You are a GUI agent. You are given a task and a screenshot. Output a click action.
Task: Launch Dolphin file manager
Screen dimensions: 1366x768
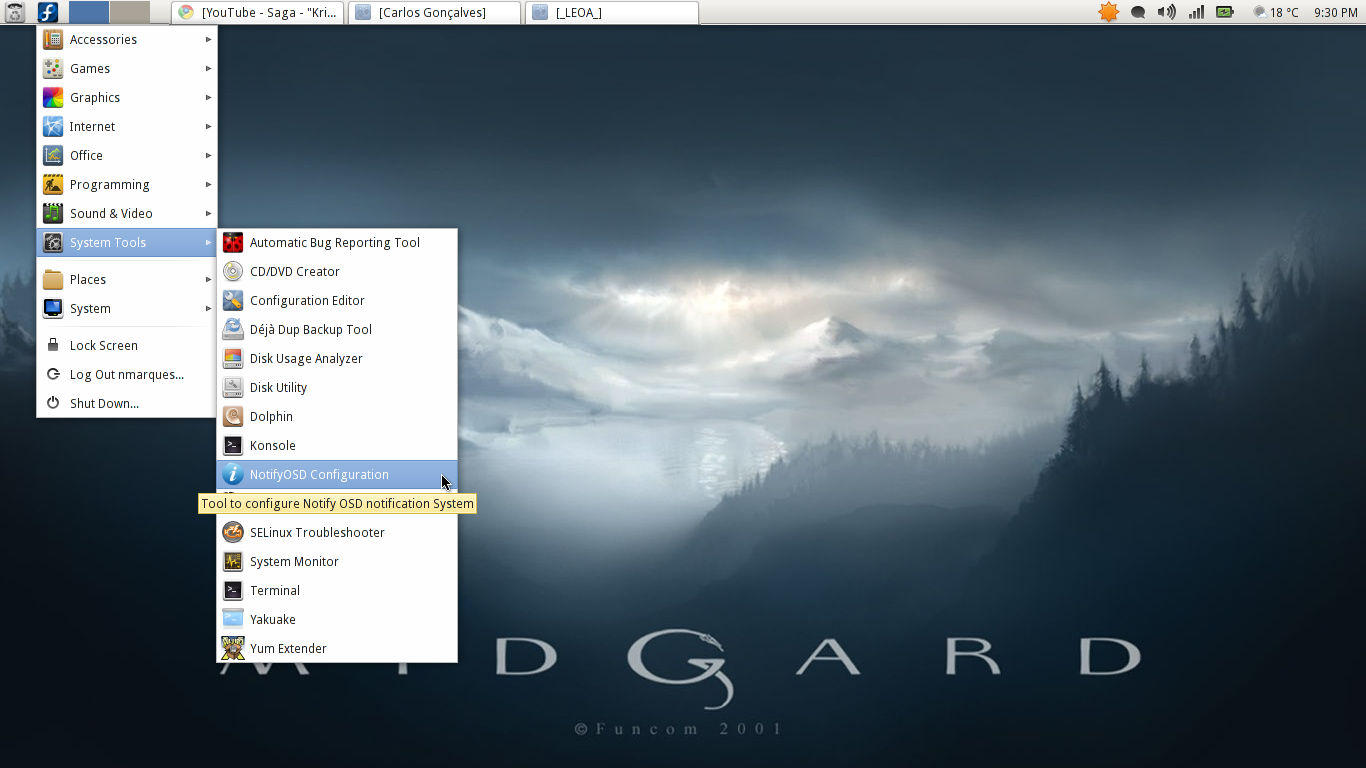click(x=337, y=417)
